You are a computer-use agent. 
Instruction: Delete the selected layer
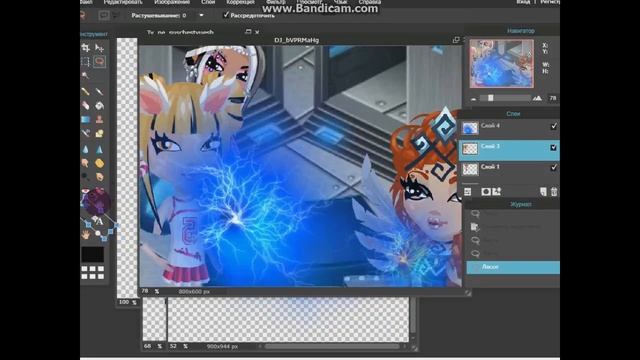pyautogui.click(x=554, y=191)
